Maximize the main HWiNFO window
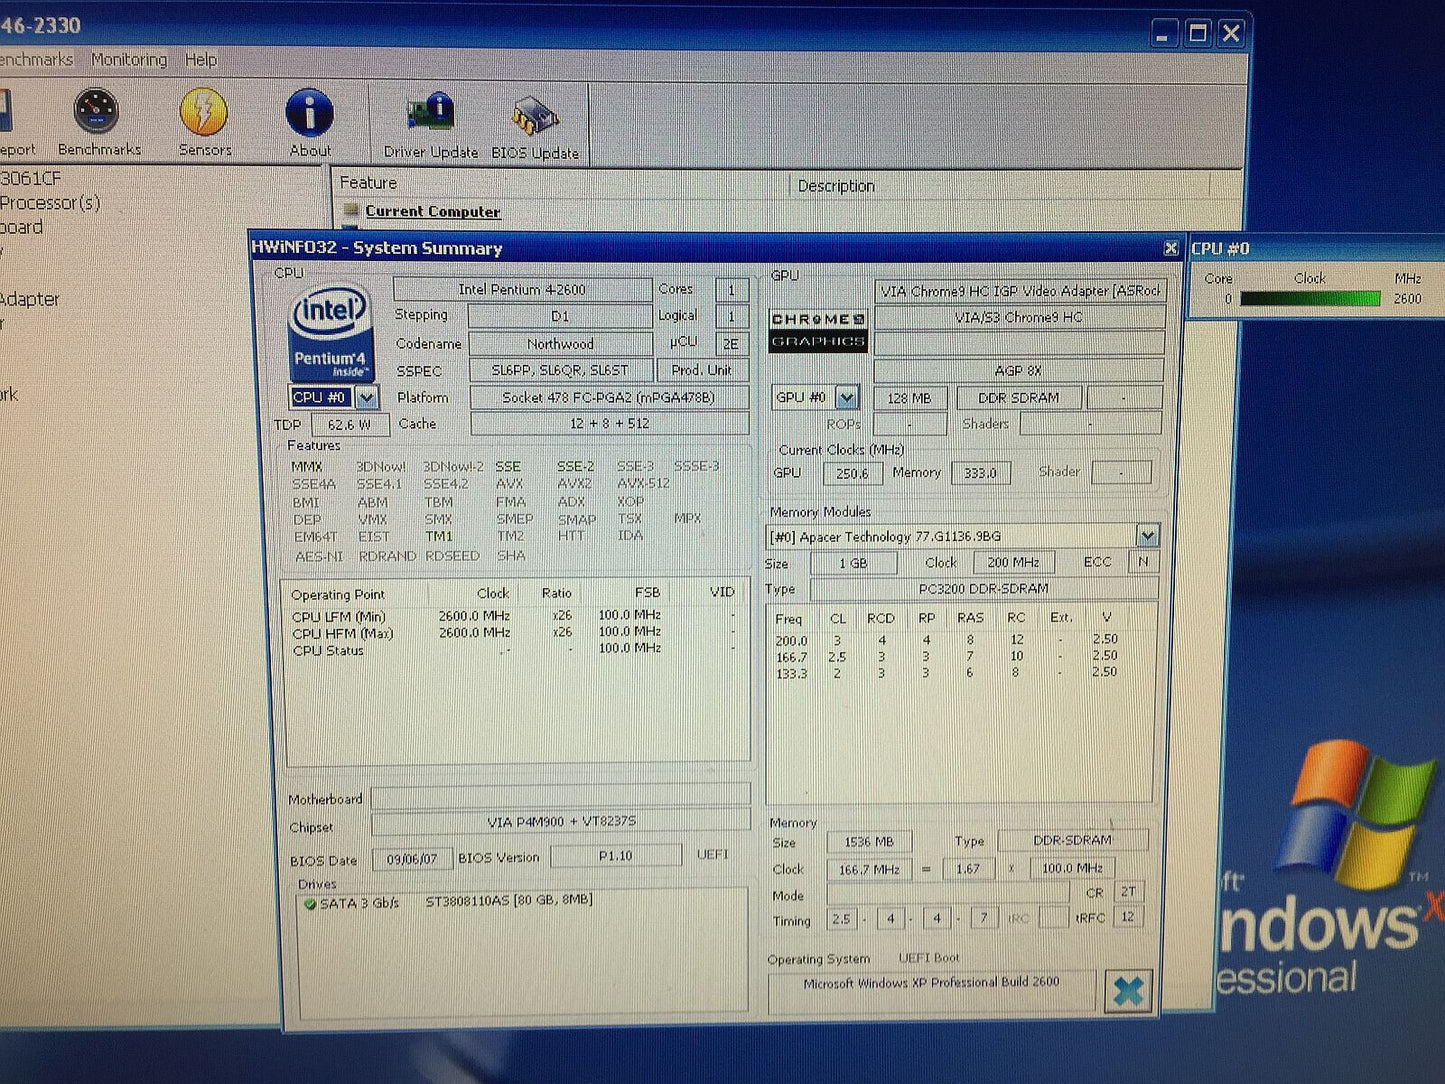Image resolution: width=1445 pixels, height=1084 pixels. 1197,34
